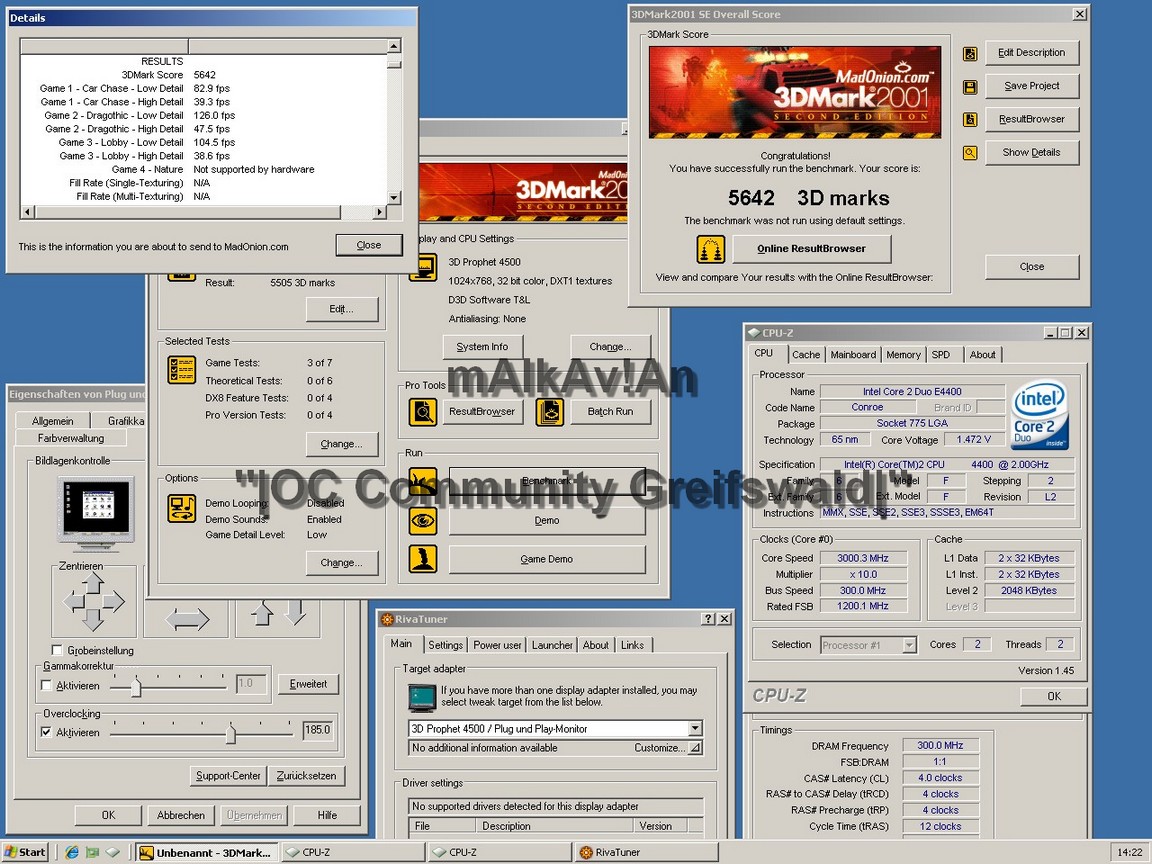Screen dimensions: 1152x864
Task: Disable Overclocking Aktivieren checkbox
Action: point(46,732)
